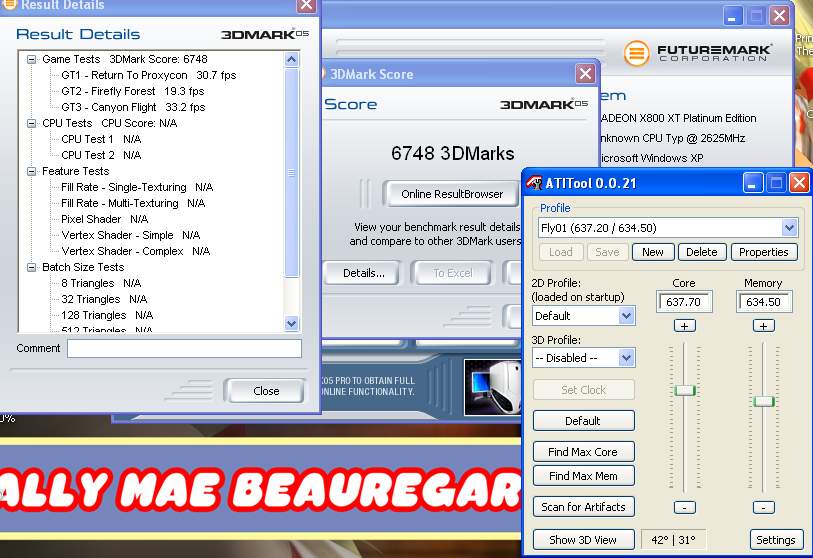Screen dimensions: 813x558
Task: Open profile Properties in ATITool
Action: 764,252
